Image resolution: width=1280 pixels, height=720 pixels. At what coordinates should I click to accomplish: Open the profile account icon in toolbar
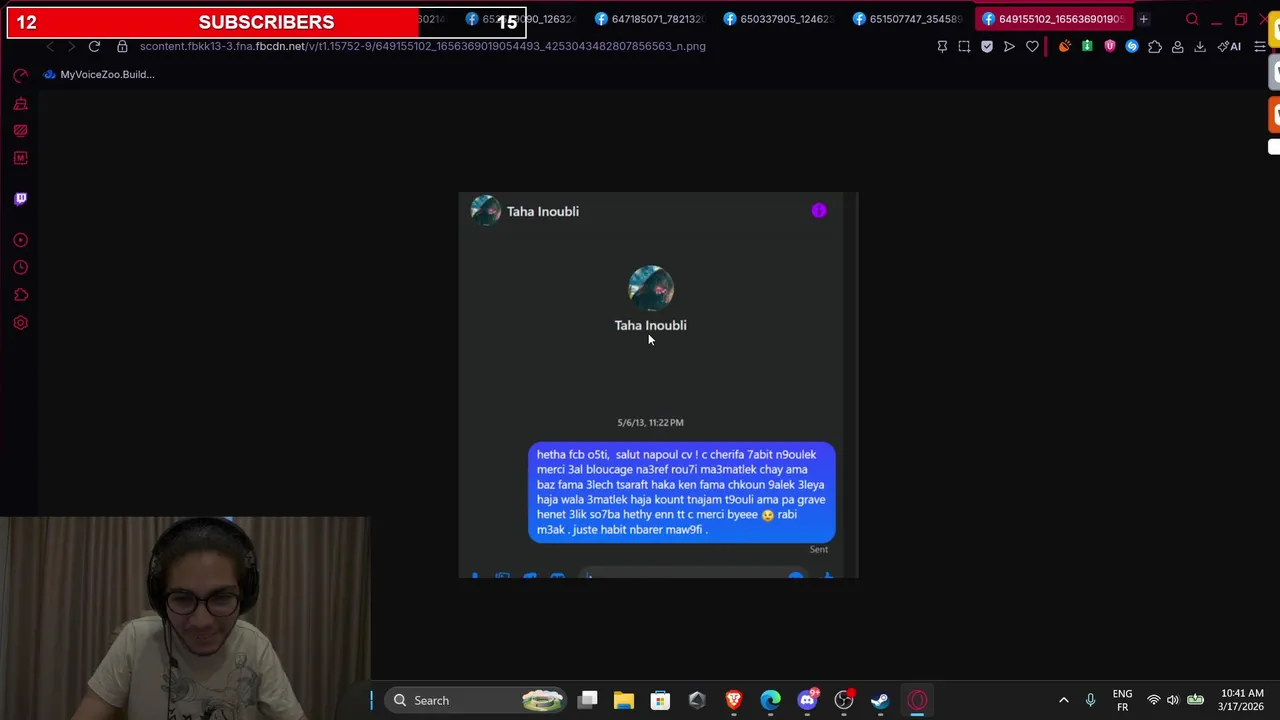tap(1178, 46)
